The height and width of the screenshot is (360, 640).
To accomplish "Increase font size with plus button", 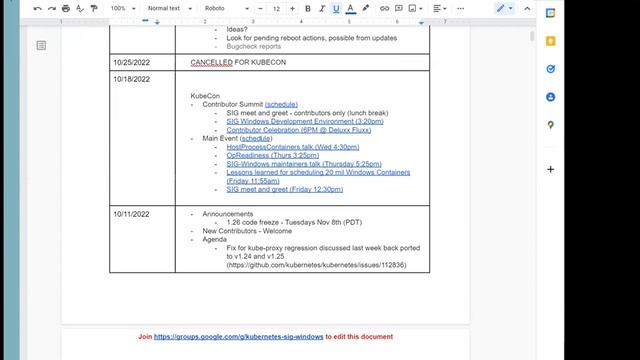I will [292, 9].
